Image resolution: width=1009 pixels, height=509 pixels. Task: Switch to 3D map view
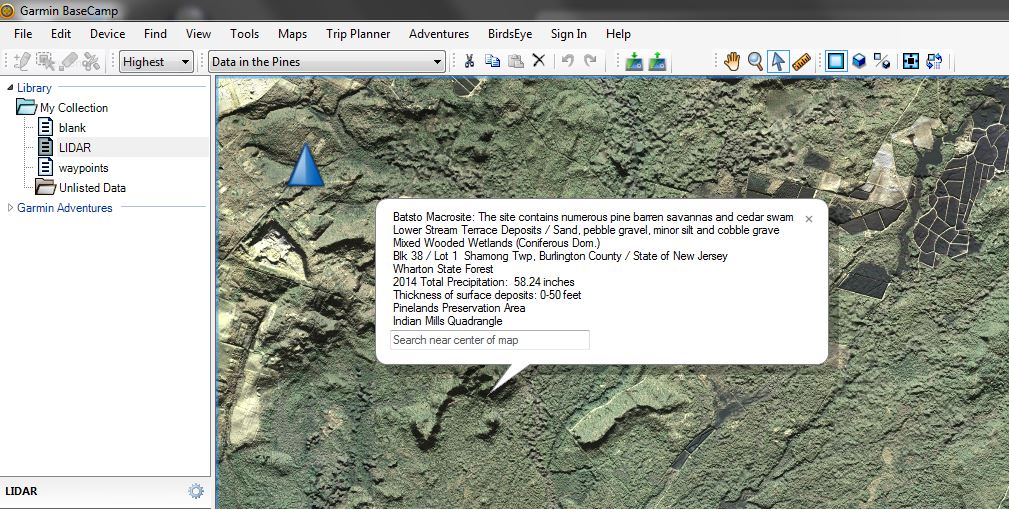click(859, 61)
